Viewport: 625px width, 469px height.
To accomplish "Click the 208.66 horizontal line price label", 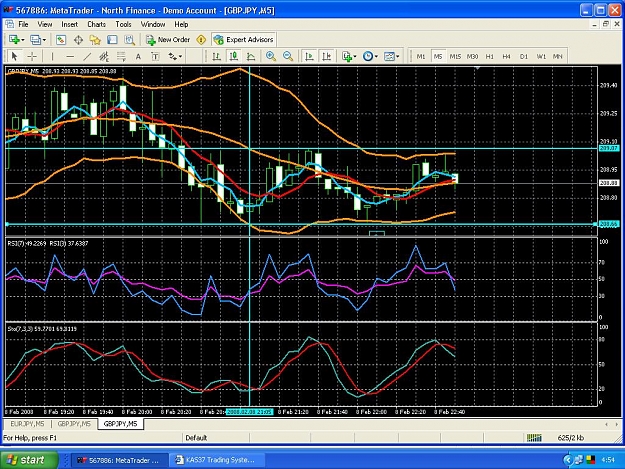I will 609,224.
